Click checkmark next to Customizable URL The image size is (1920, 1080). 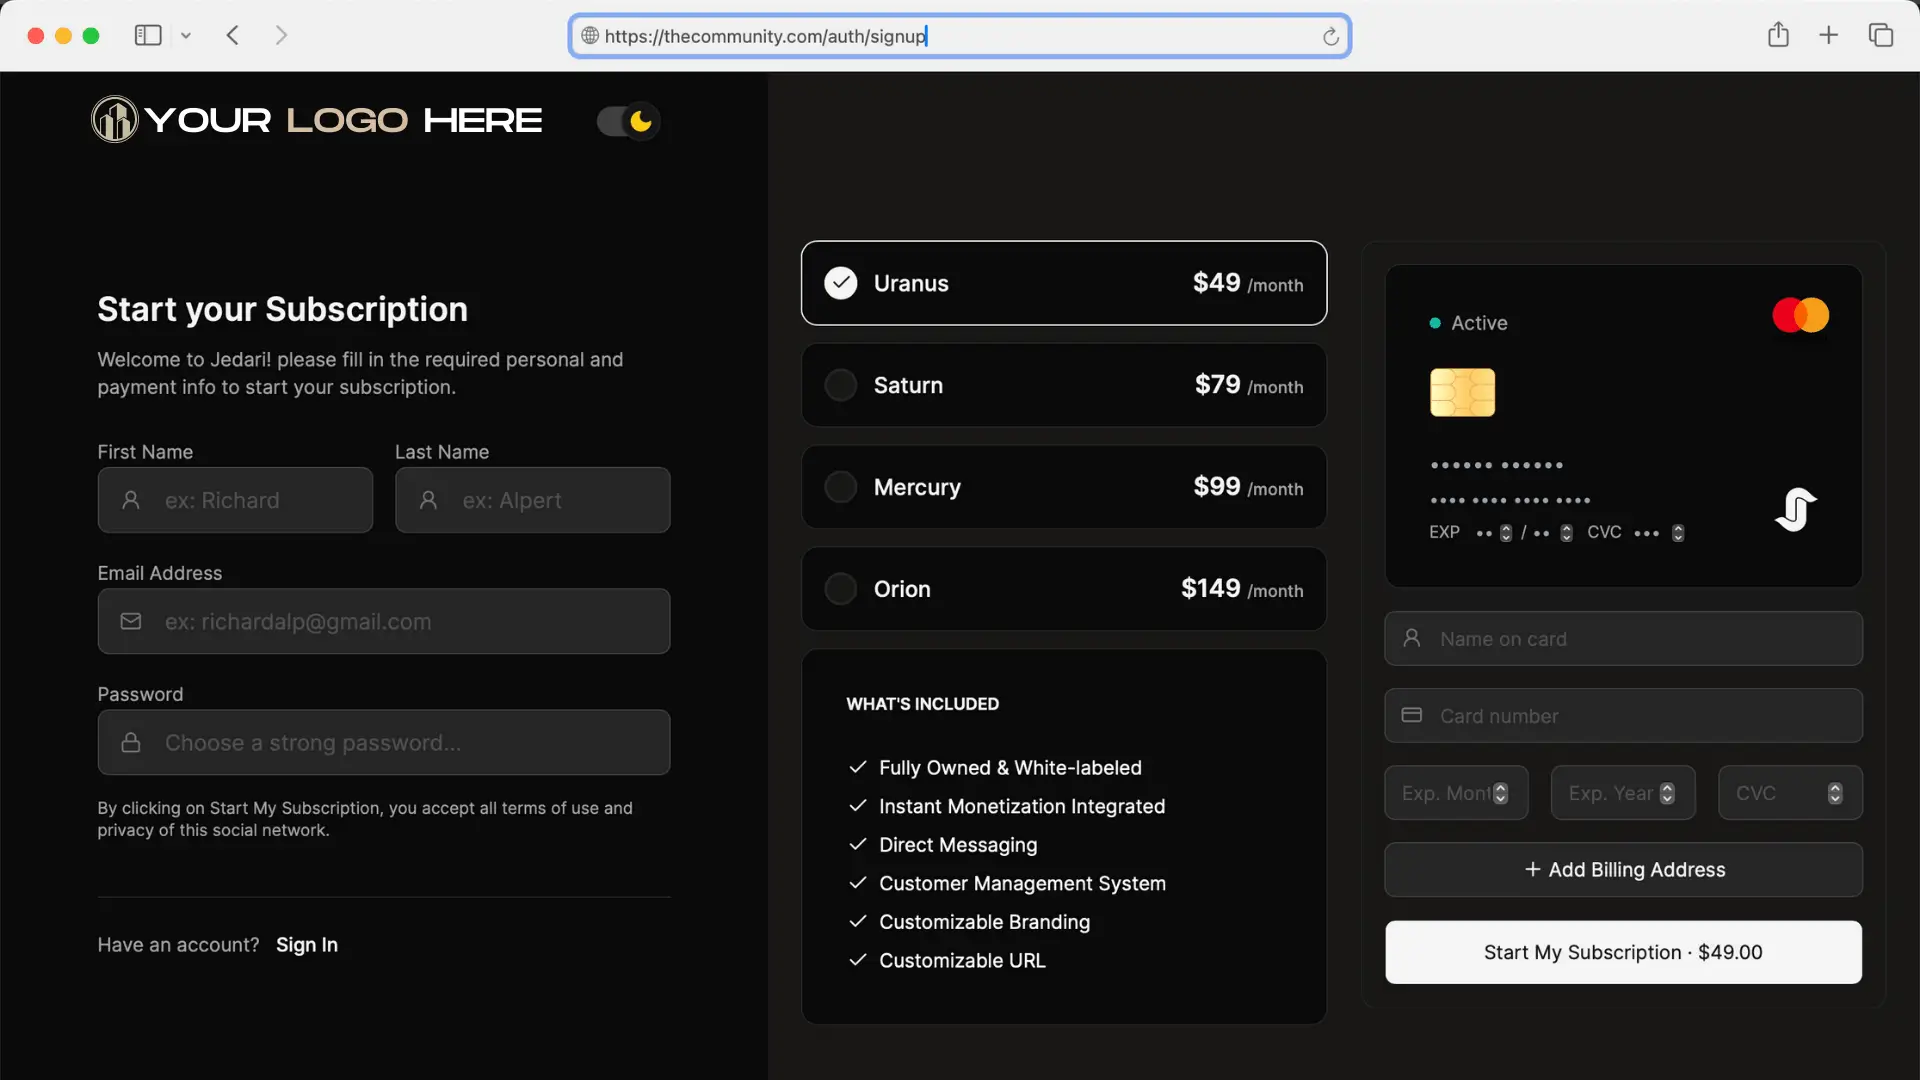click(x=857, y=960)
